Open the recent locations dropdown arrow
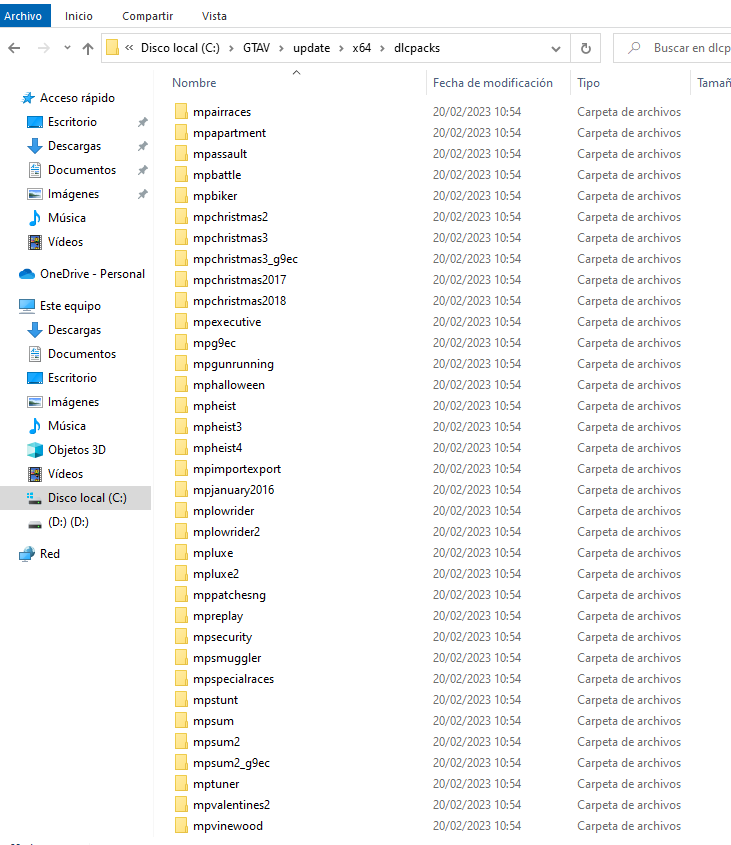Screen dimensions: 731x845 coord(67,48)
